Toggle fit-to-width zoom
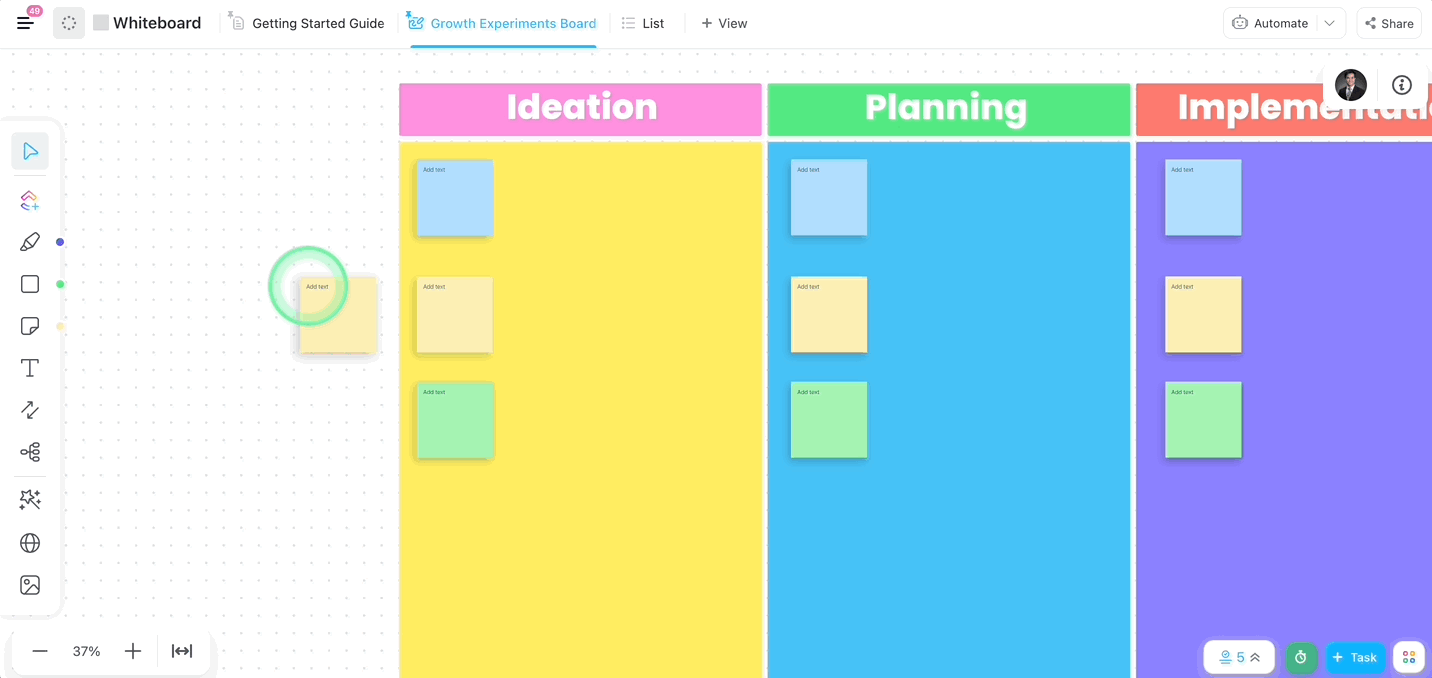This screenshot has width=1432, height=678. (x=182, y=651)
